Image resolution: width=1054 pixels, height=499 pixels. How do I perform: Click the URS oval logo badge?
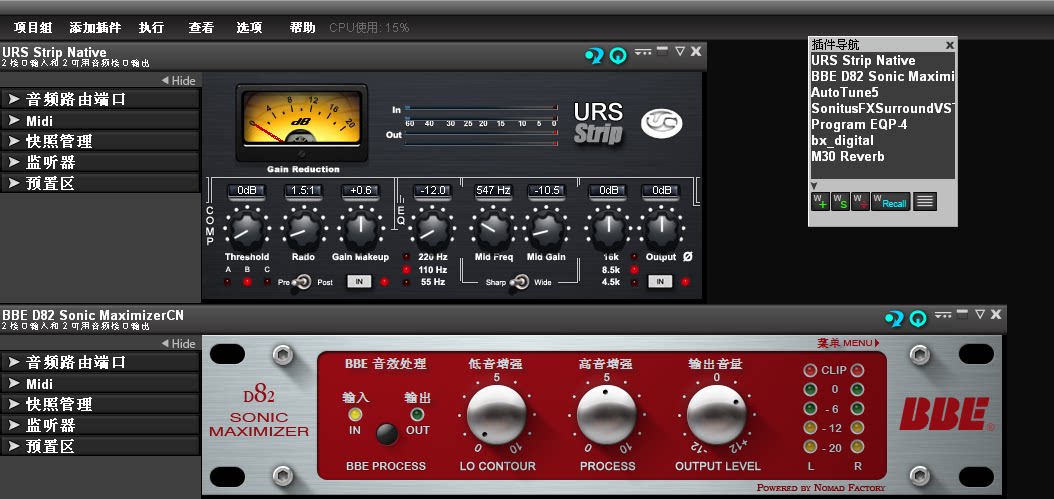[x=661, y=123]
